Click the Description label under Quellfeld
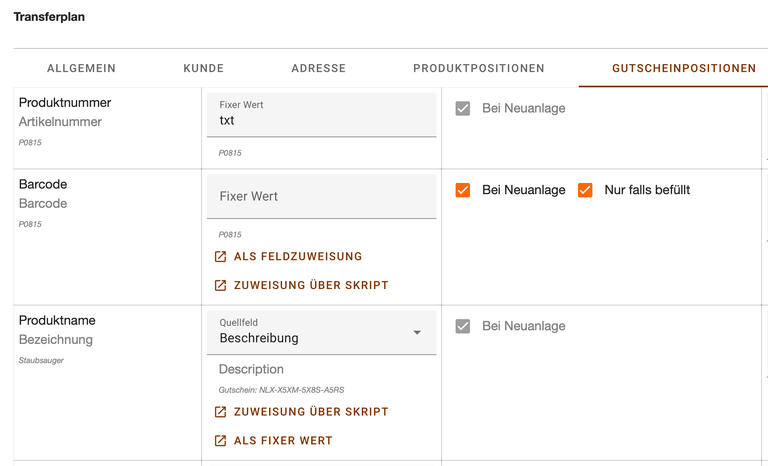Screen dimensions: 768x466 [x=251, y=369]
